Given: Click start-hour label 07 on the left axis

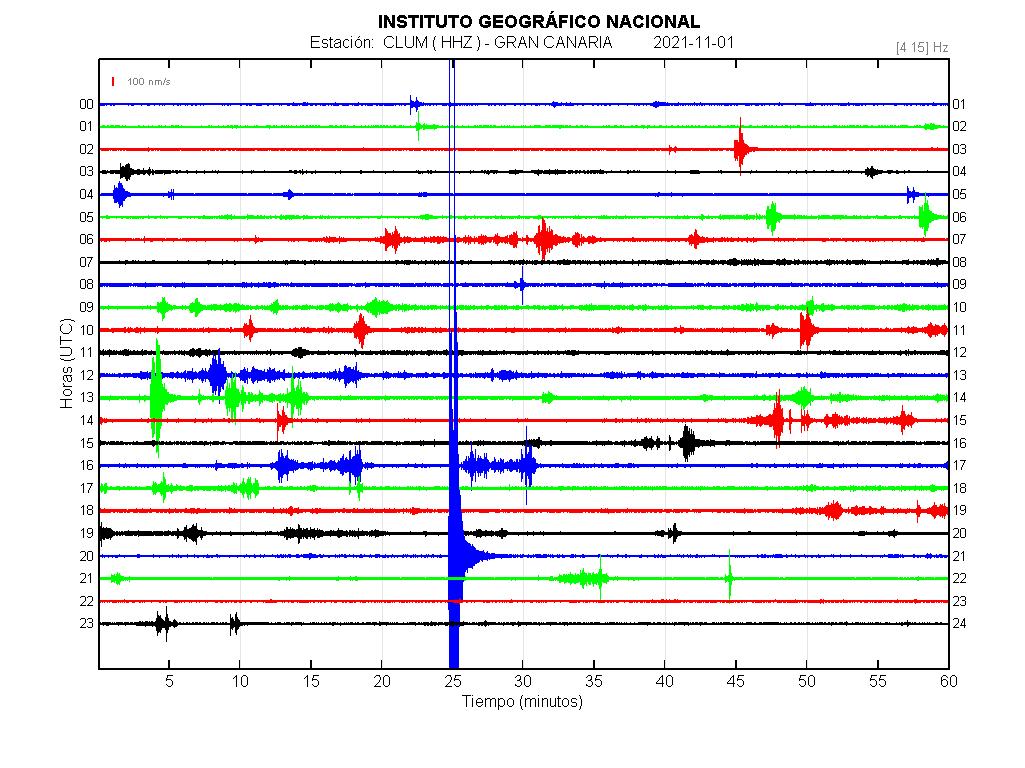Looking at the screenshot, I should pyautogui.click(x=86, y=263).
